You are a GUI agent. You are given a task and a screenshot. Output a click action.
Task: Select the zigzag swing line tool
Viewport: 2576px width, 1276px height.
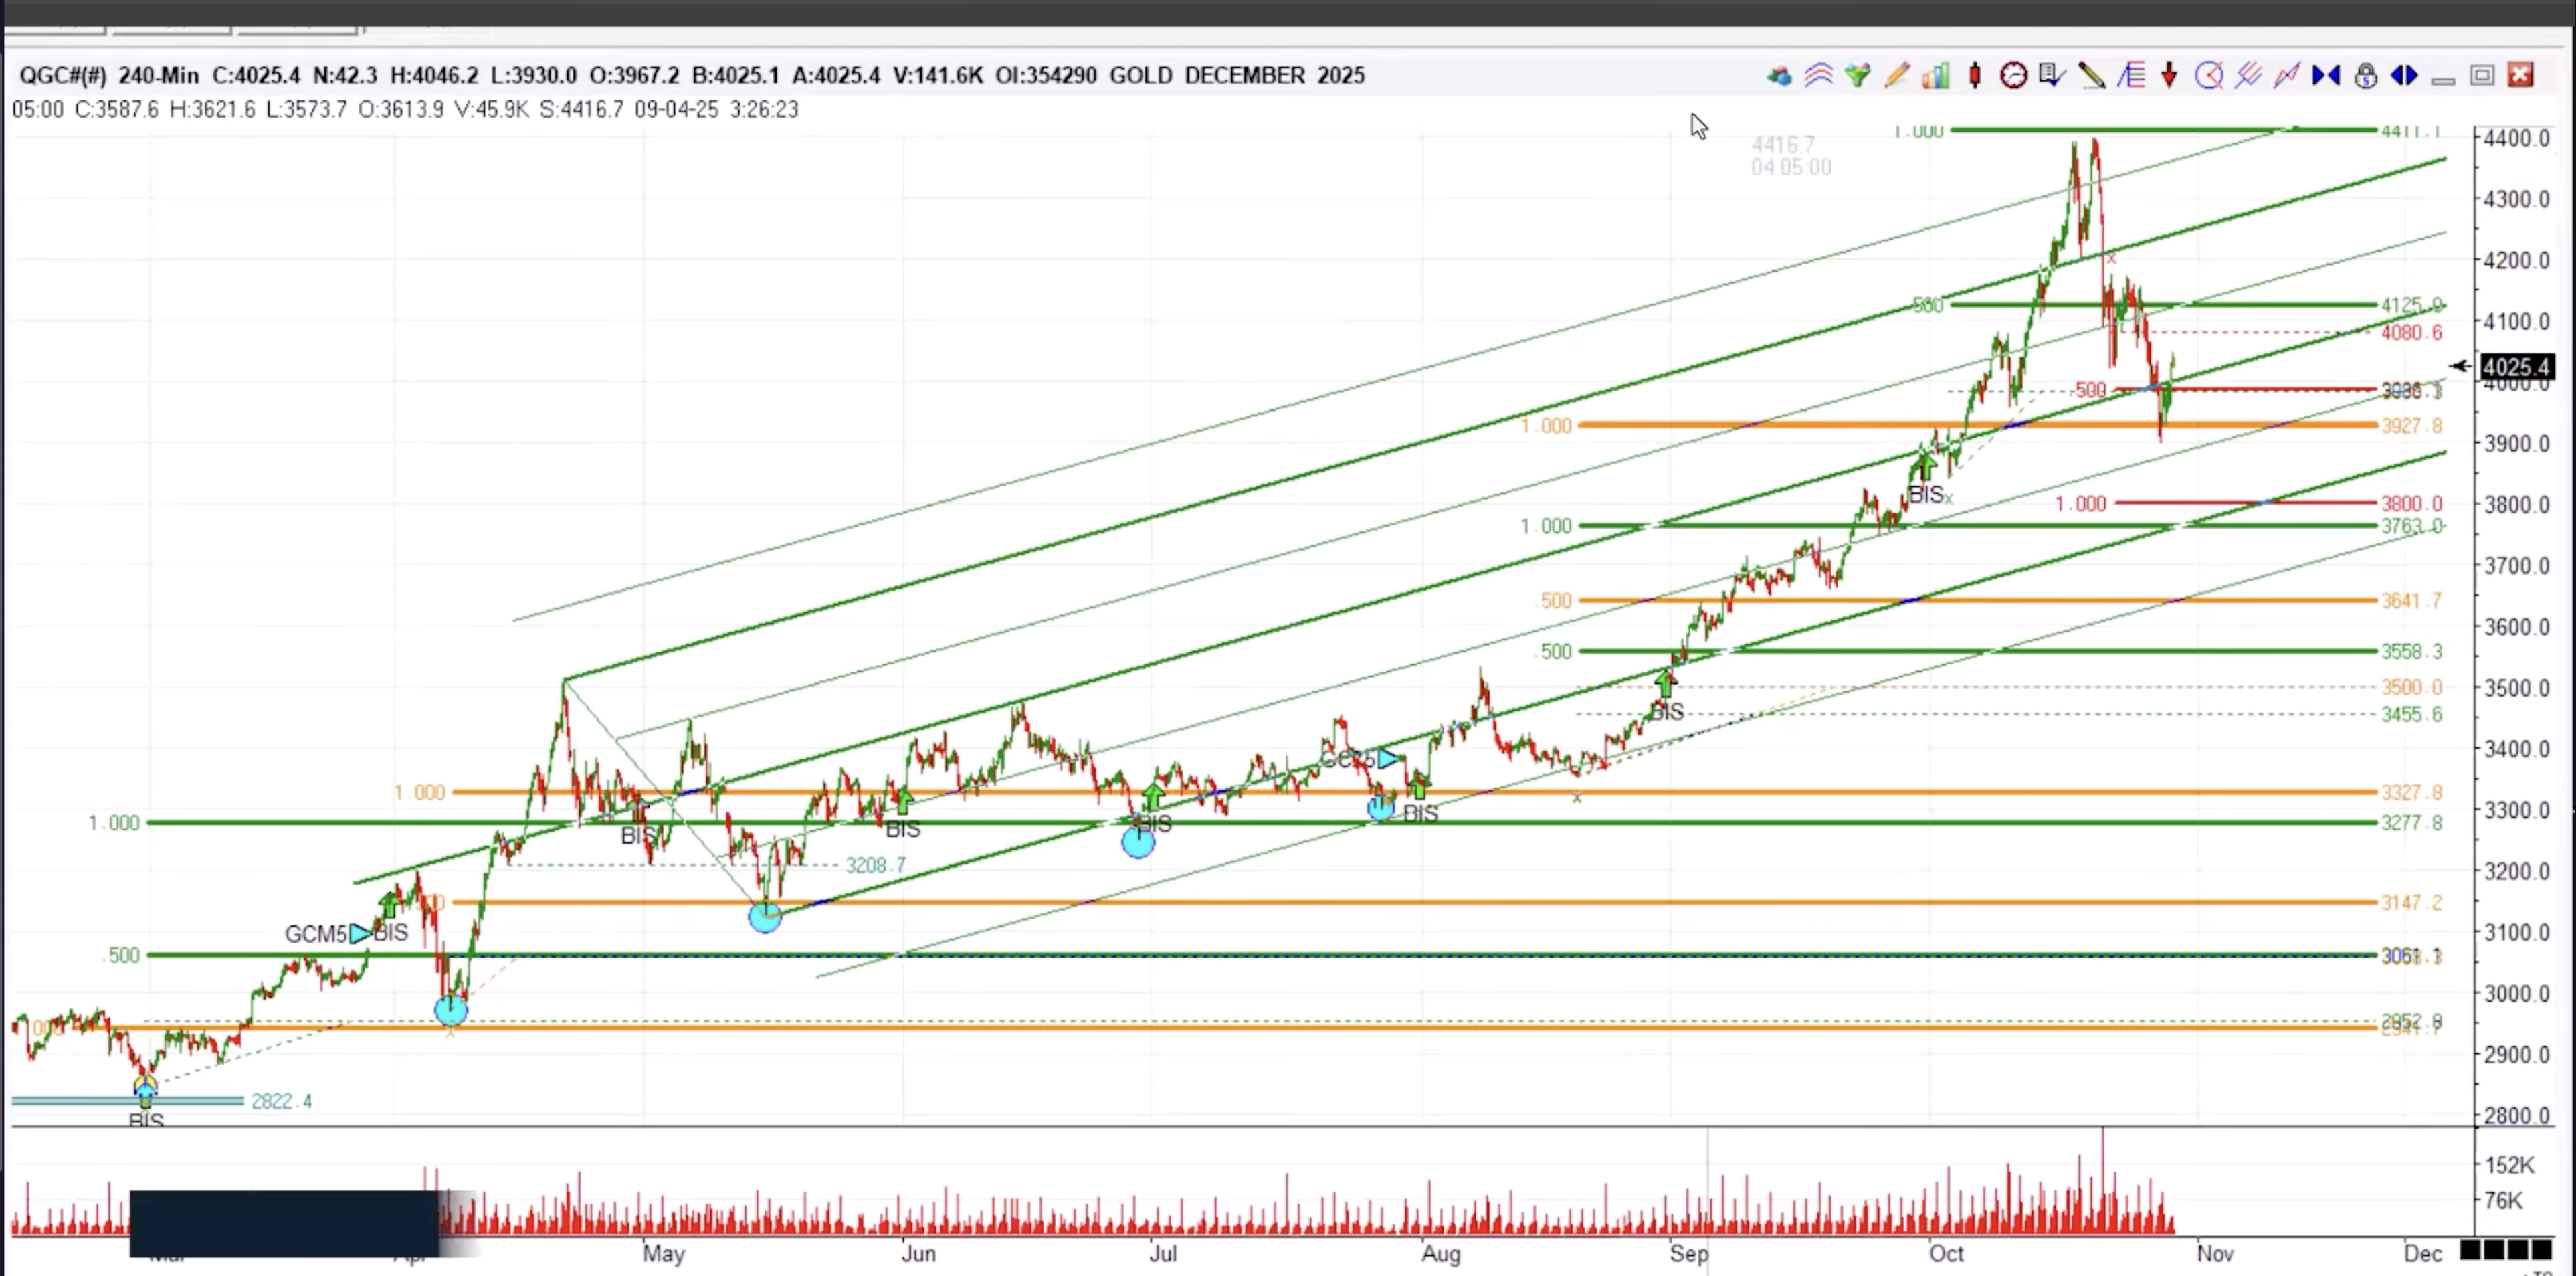tap(2287, 76)
